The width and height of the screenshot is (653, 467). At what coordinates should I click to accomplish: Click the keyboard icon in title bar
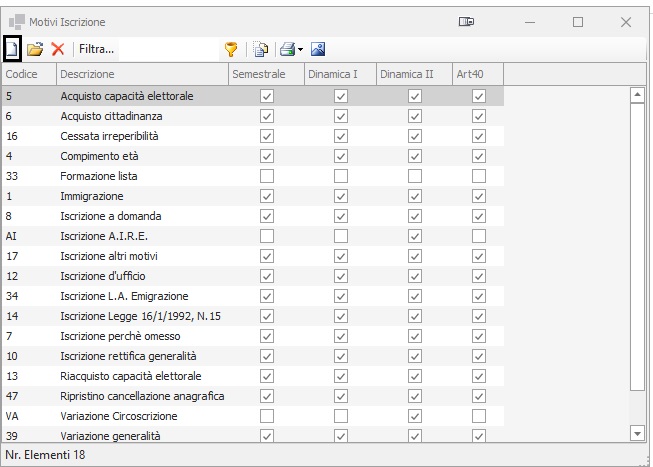(x=466, y=21)
